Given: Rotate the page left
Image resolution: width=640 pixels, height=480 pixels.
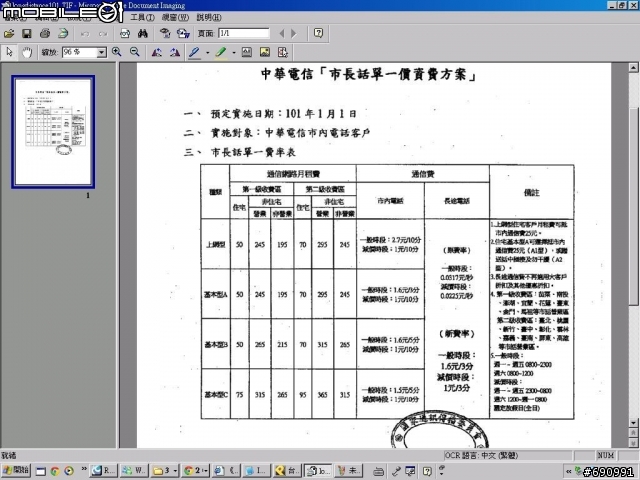Looking at the screenshot, I should tap(157, 52).
